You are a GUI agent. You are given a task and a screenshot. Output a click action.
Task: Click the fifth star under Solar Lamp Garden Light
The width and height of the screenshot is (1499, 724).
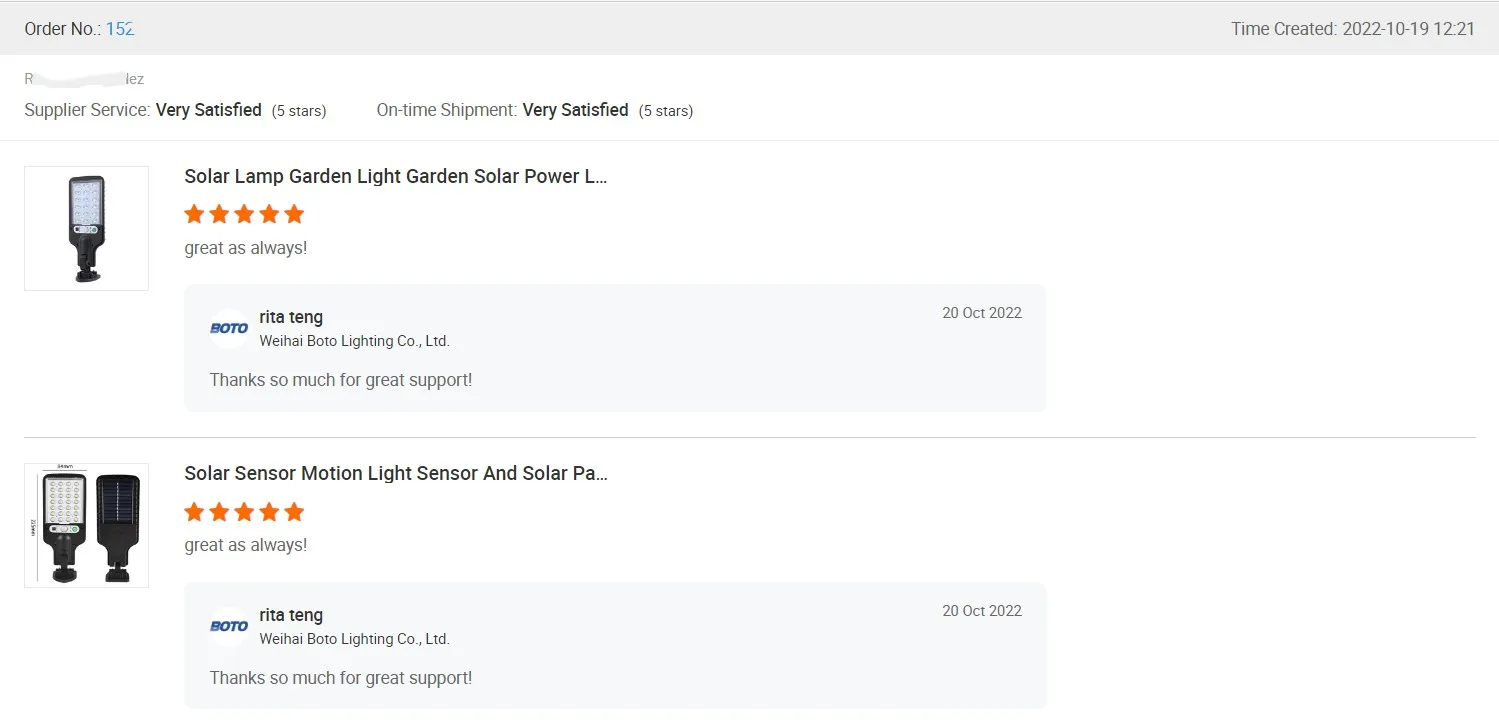tap(294, 214)
